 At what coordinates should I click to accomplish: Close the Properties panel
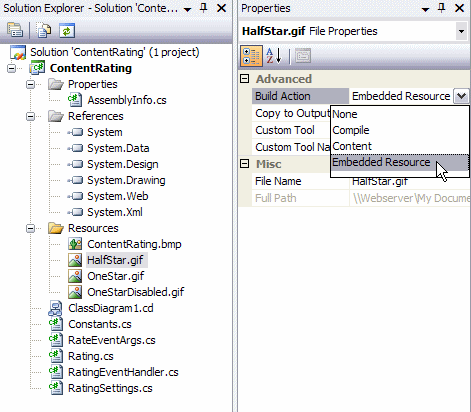pyautogui.click(x=460, y=8)
